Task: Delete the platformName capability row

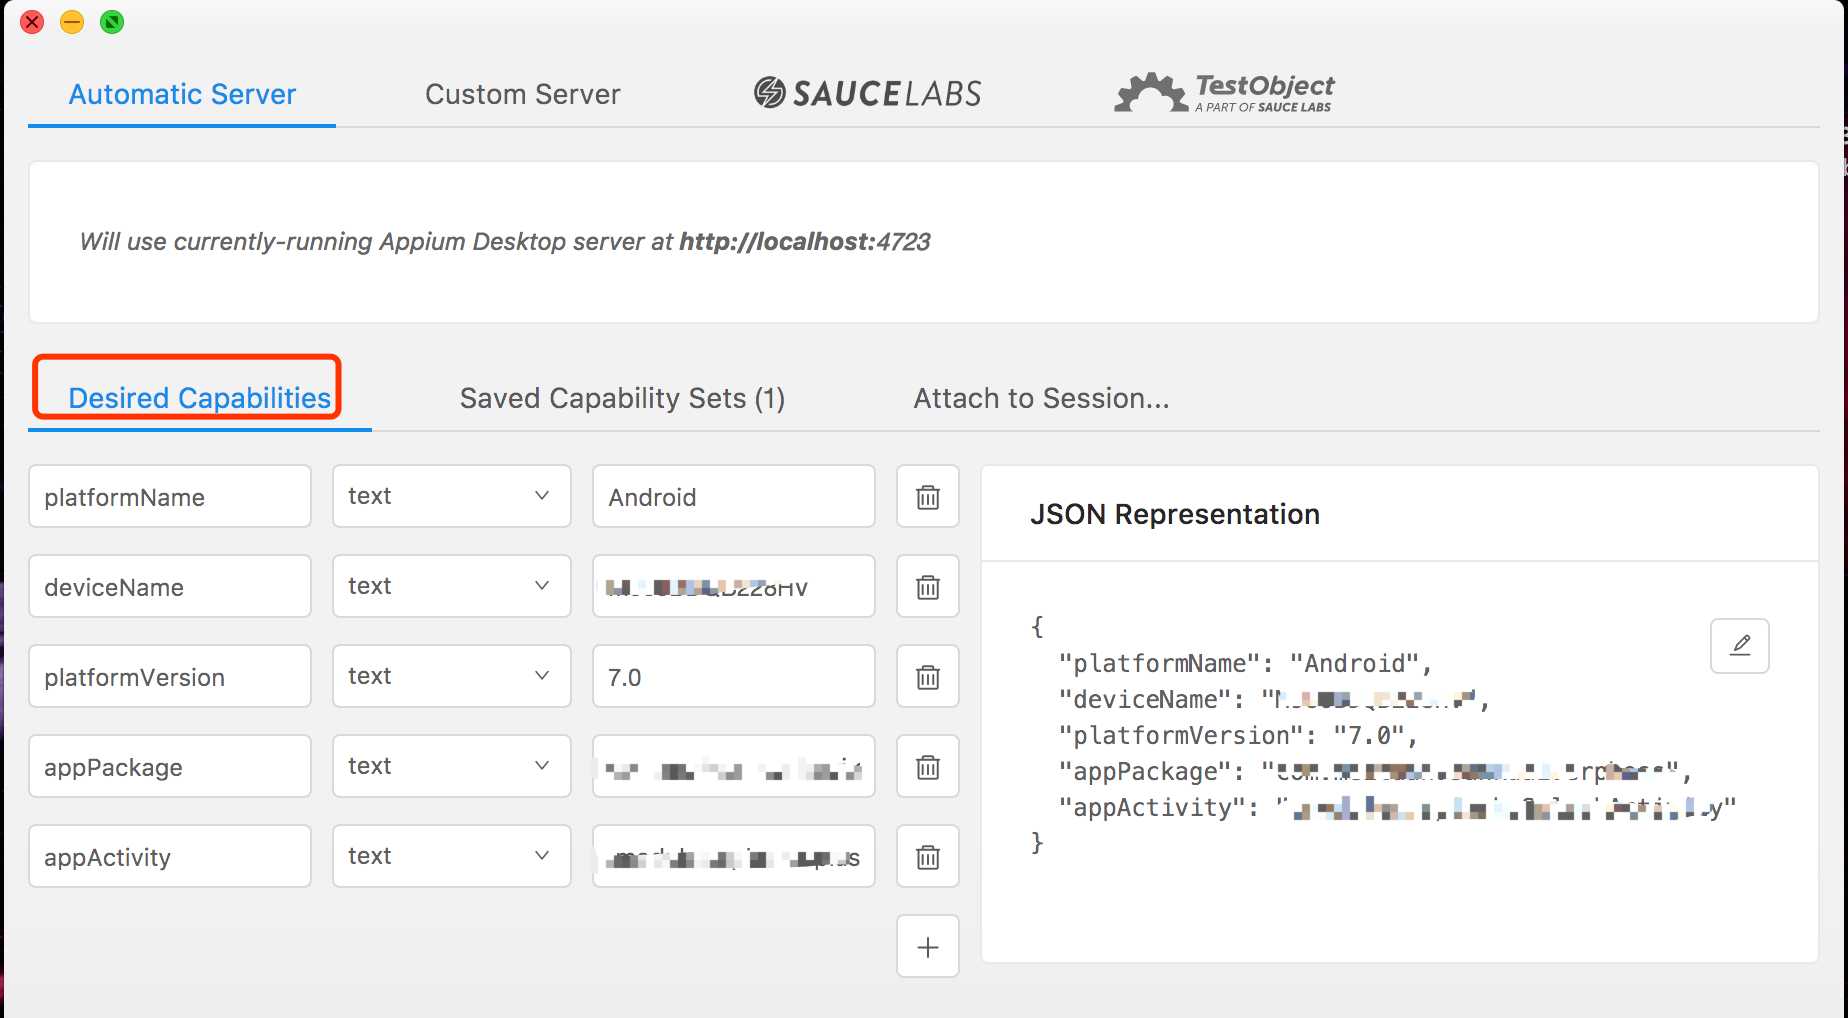Action: 928,496
